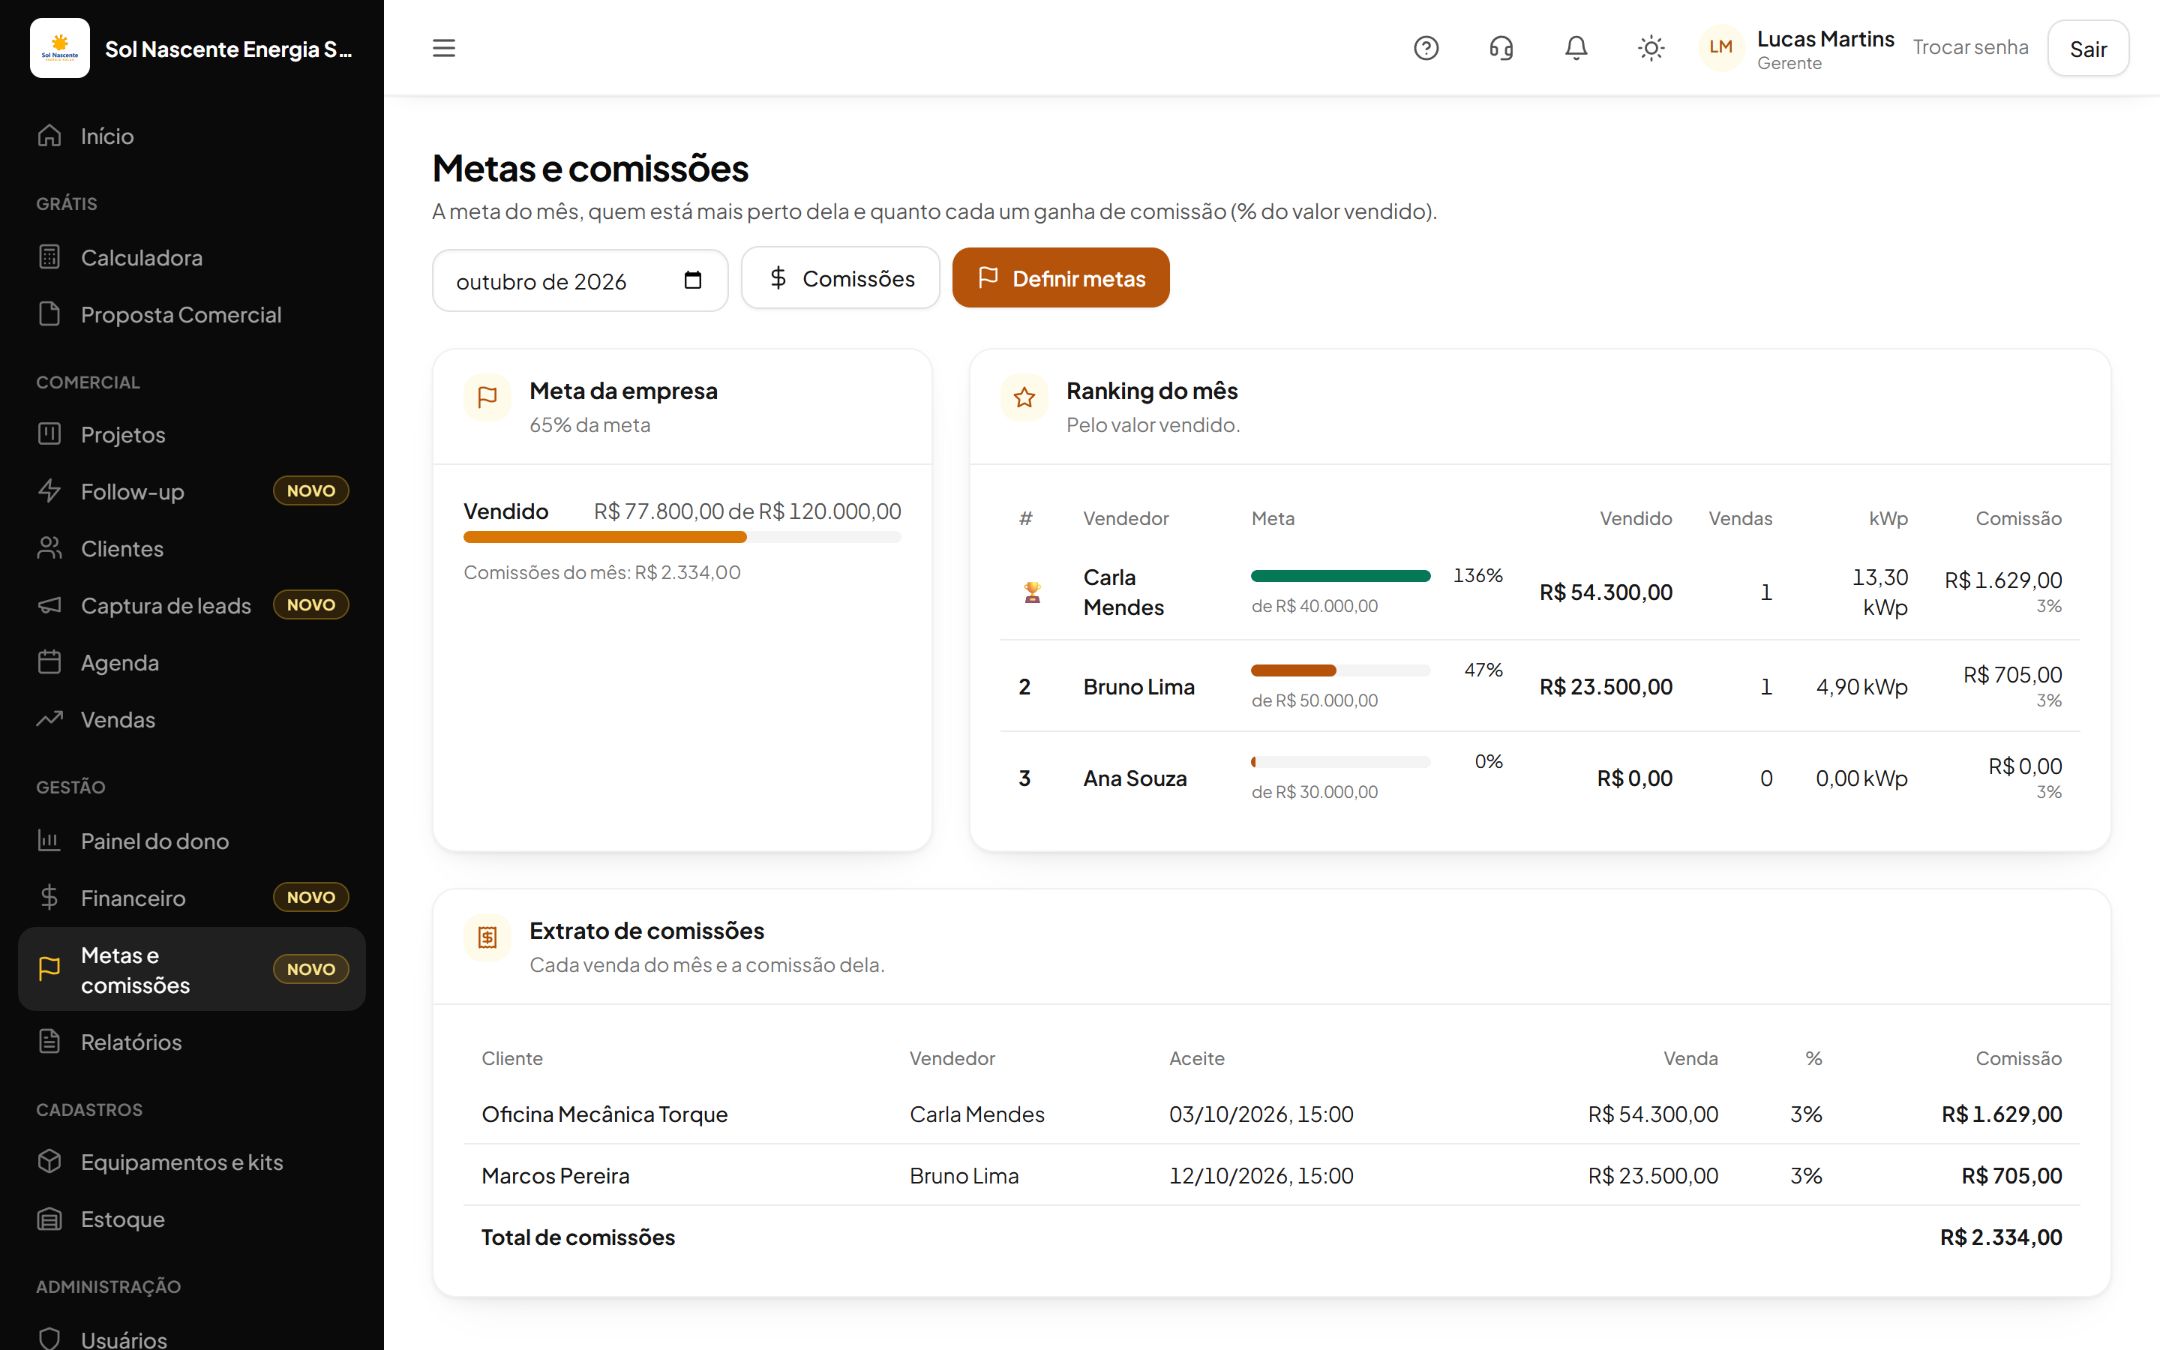Click company Vendido progress bar
The width and height of the screenshot is (2160, 1350).
[682, 538]
